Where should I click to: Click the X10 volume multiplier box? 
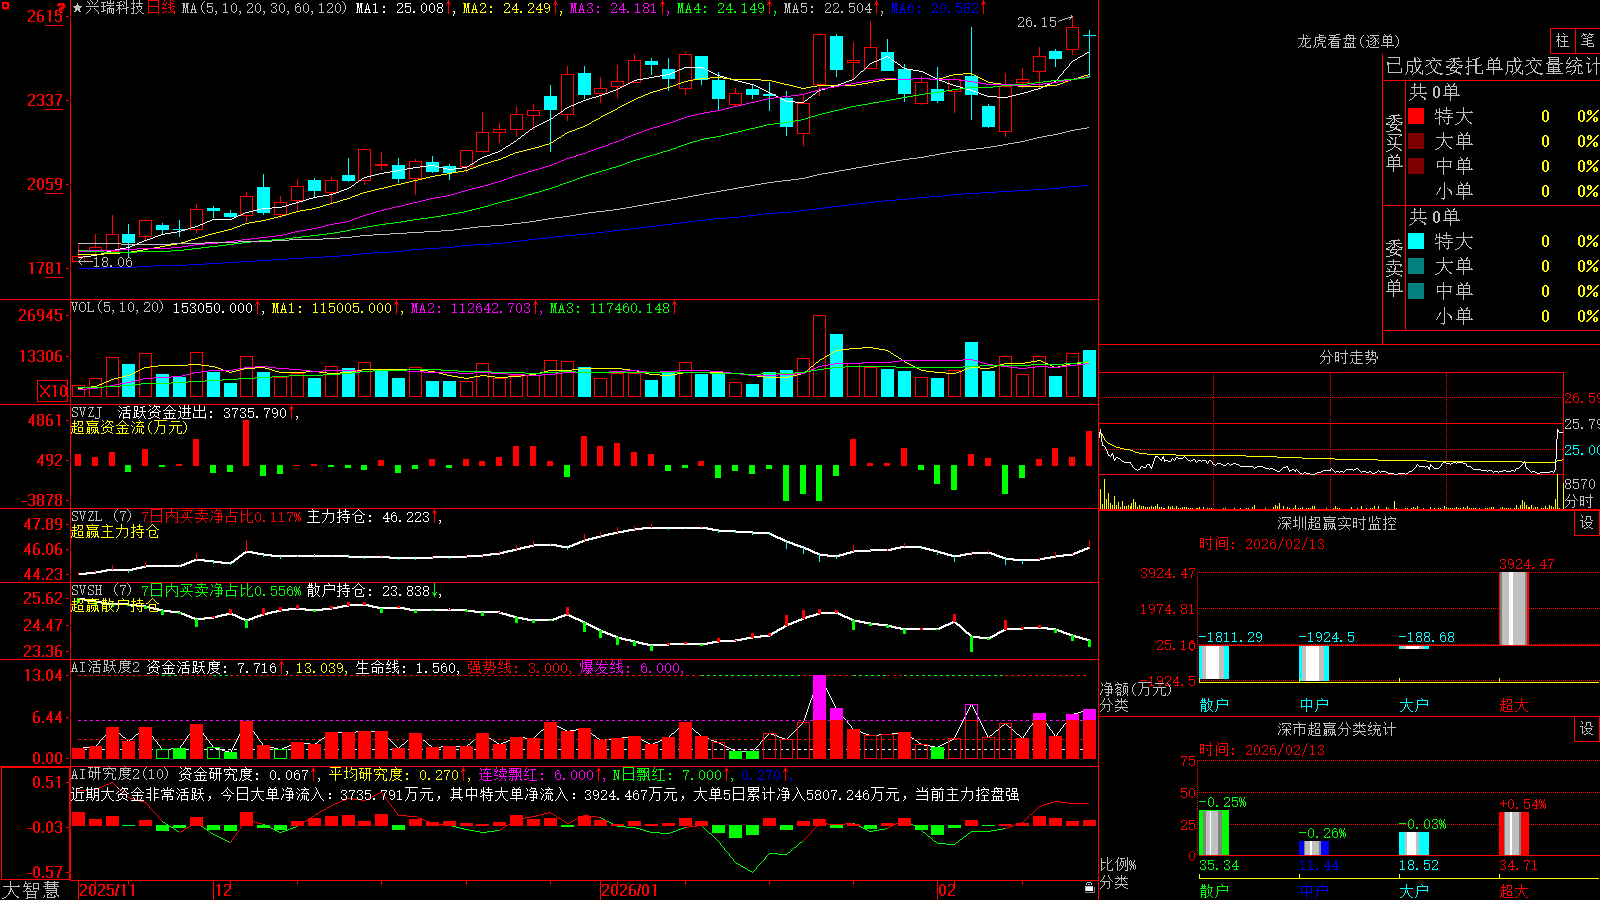53,391
